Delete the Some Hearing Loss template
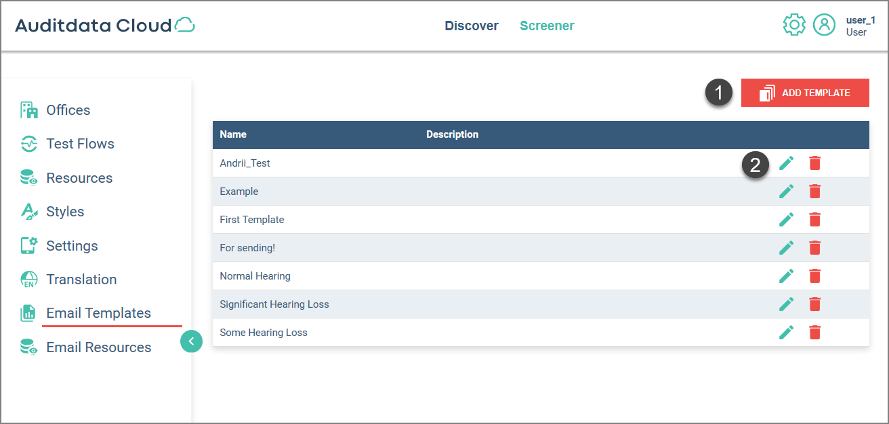Image resolution: width=889 pixels, height=424 pixels. click(x=815, y=332)
